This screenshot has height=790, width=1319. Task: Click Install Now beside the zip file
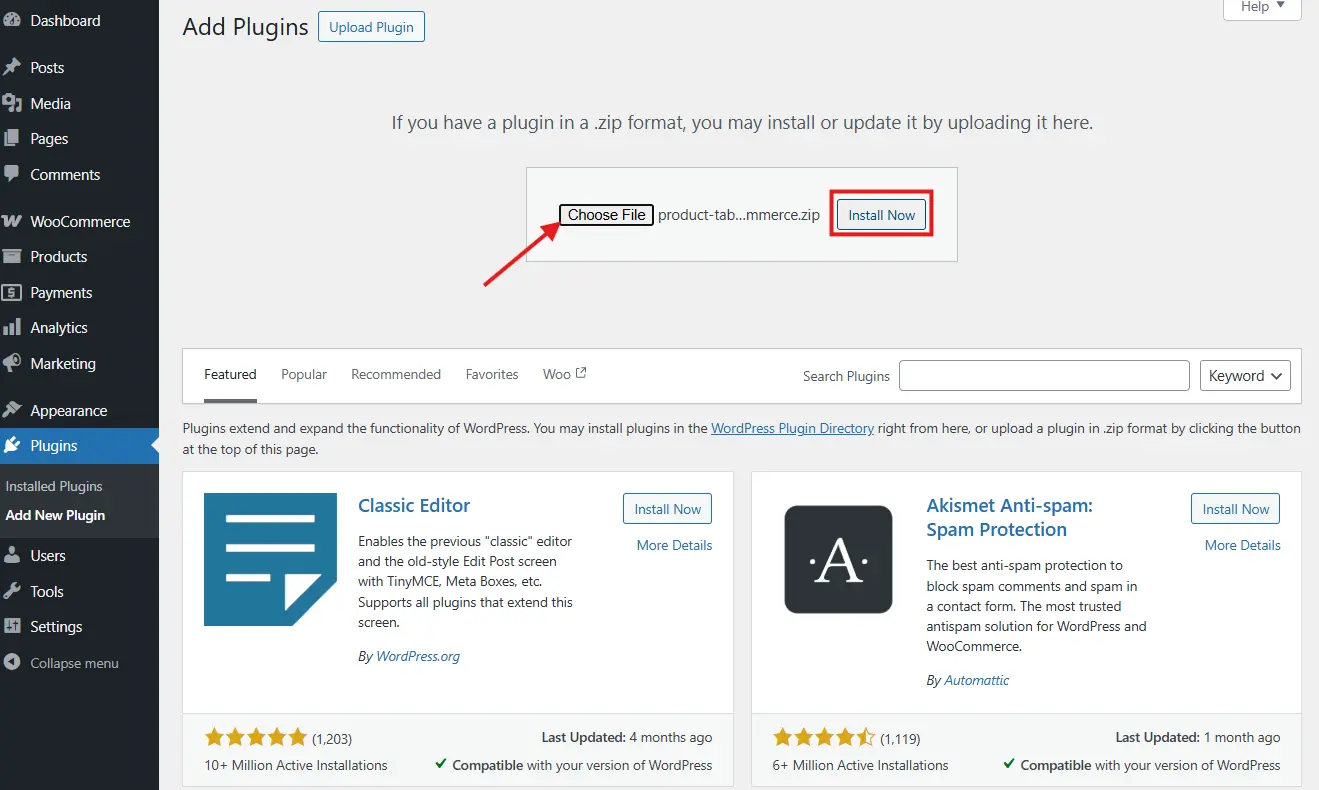point(882,215)
